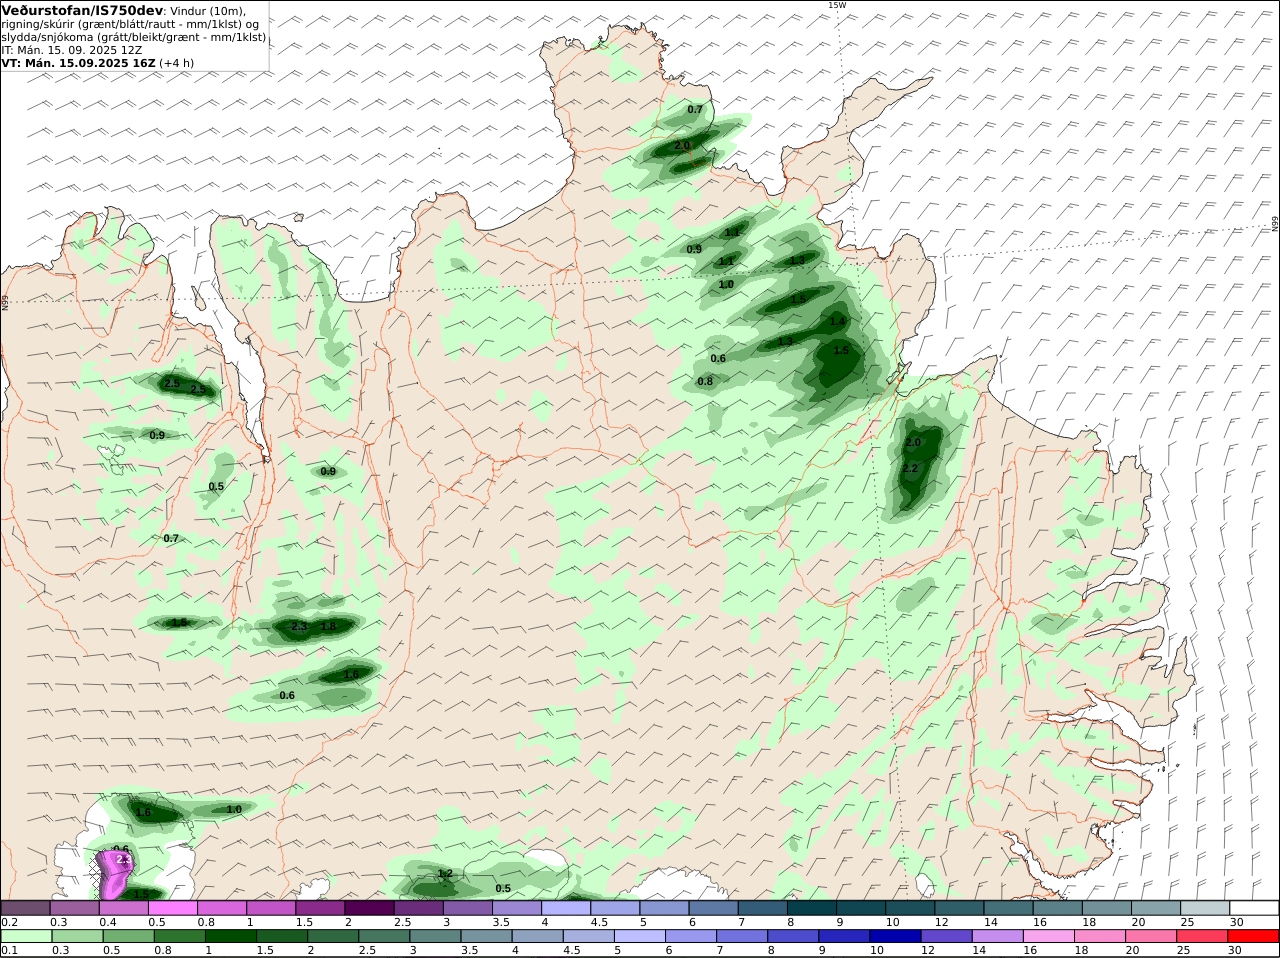This screenshot has width=1280, height=958.
Task: Select the palest green rain swatch 0.1–0.3
Action: [x=25, y=936]
